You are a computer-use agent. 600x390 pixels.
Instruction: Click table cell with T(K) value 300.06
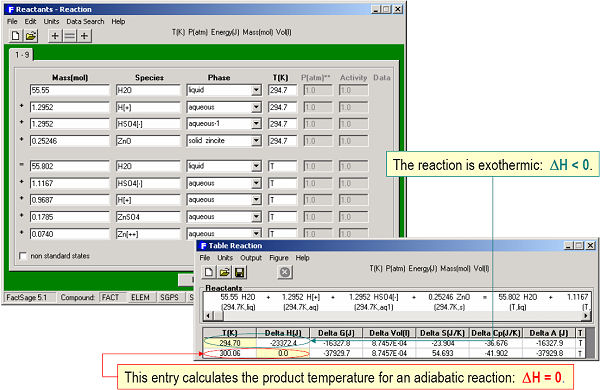(x=230, y=353)
